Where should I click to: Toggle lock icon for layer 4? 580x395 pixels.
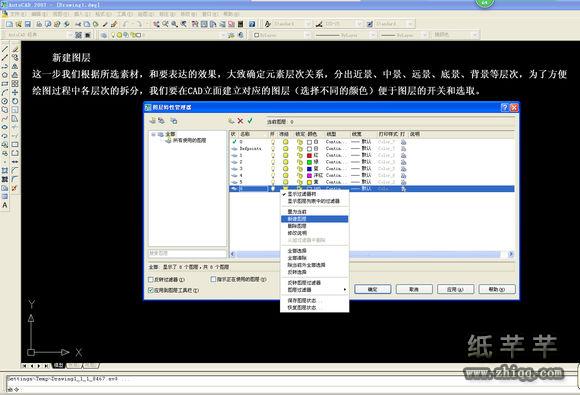(300, 175)
